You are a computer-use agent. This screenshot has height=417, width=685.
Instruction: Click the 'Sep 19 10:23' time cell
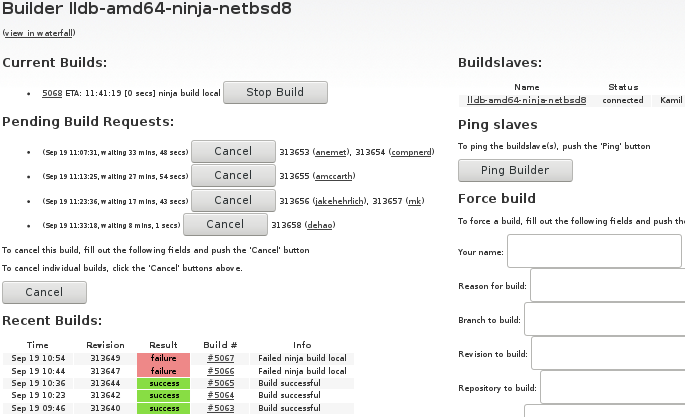38,396
